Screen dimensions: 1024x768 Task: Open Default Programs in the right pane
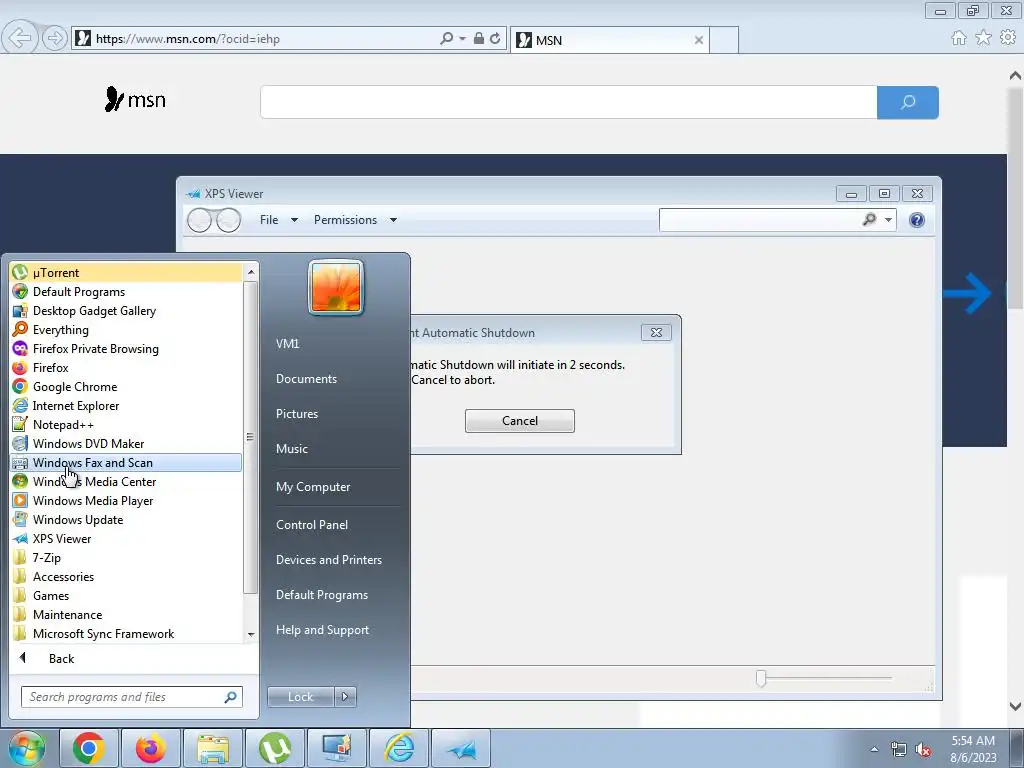322,594
